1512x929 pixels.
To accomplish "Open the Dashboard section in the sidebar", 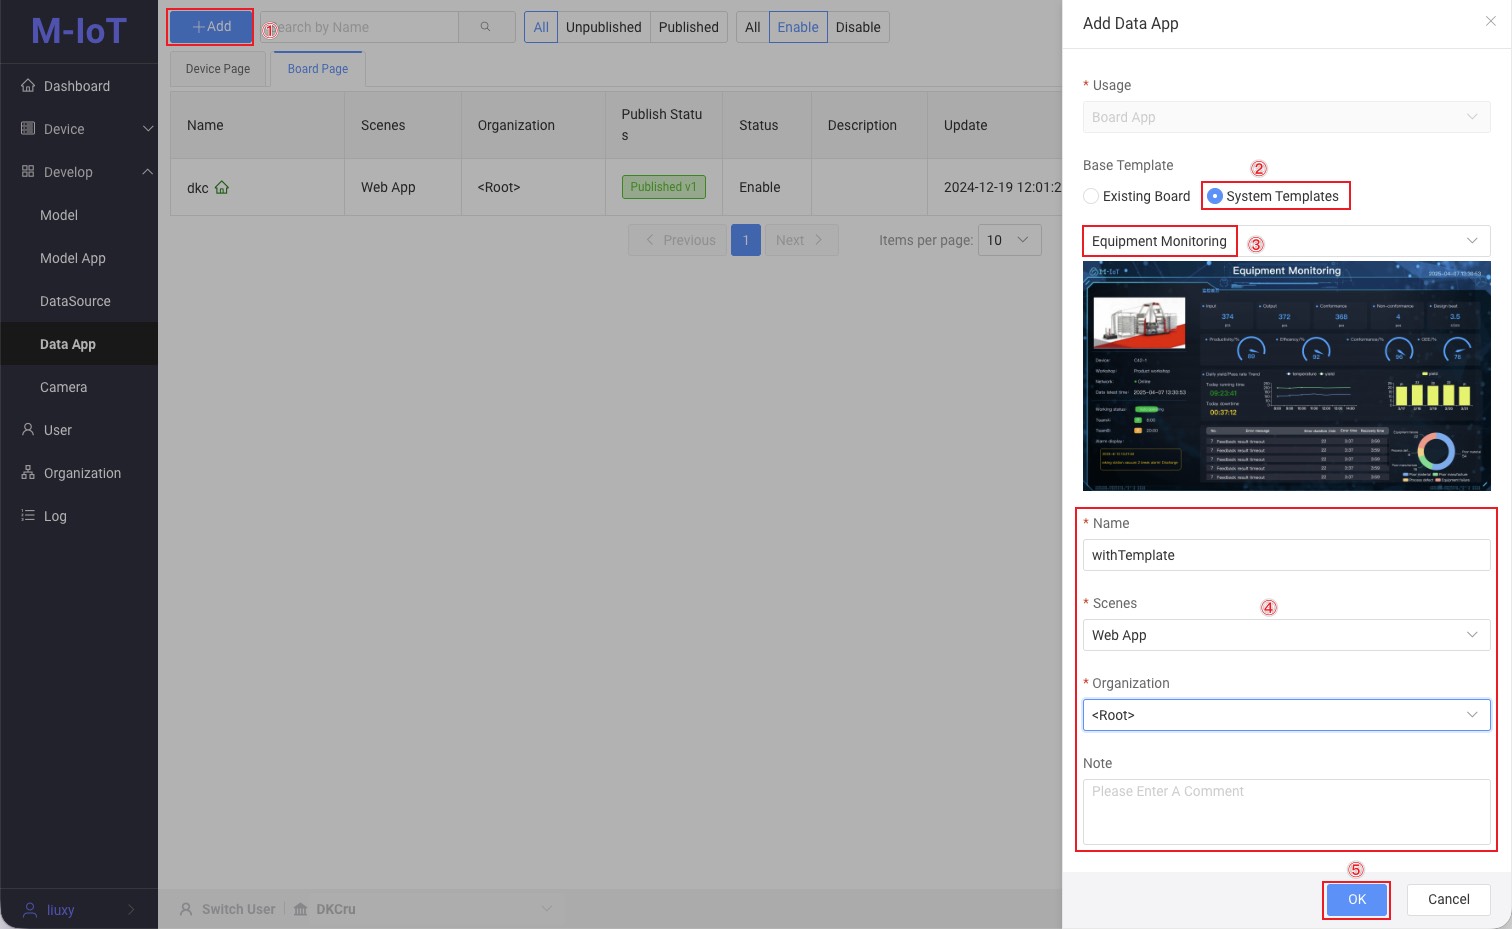I will coord(79,86).
